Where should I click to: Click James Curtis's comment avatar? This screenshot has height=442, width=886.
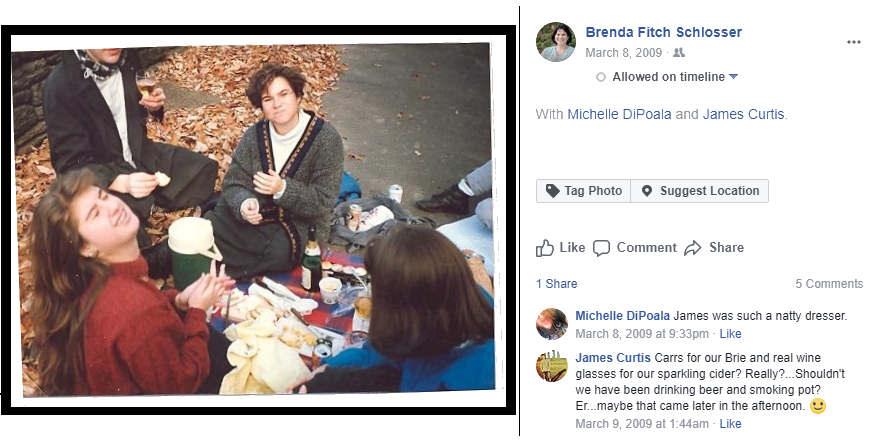552,366
